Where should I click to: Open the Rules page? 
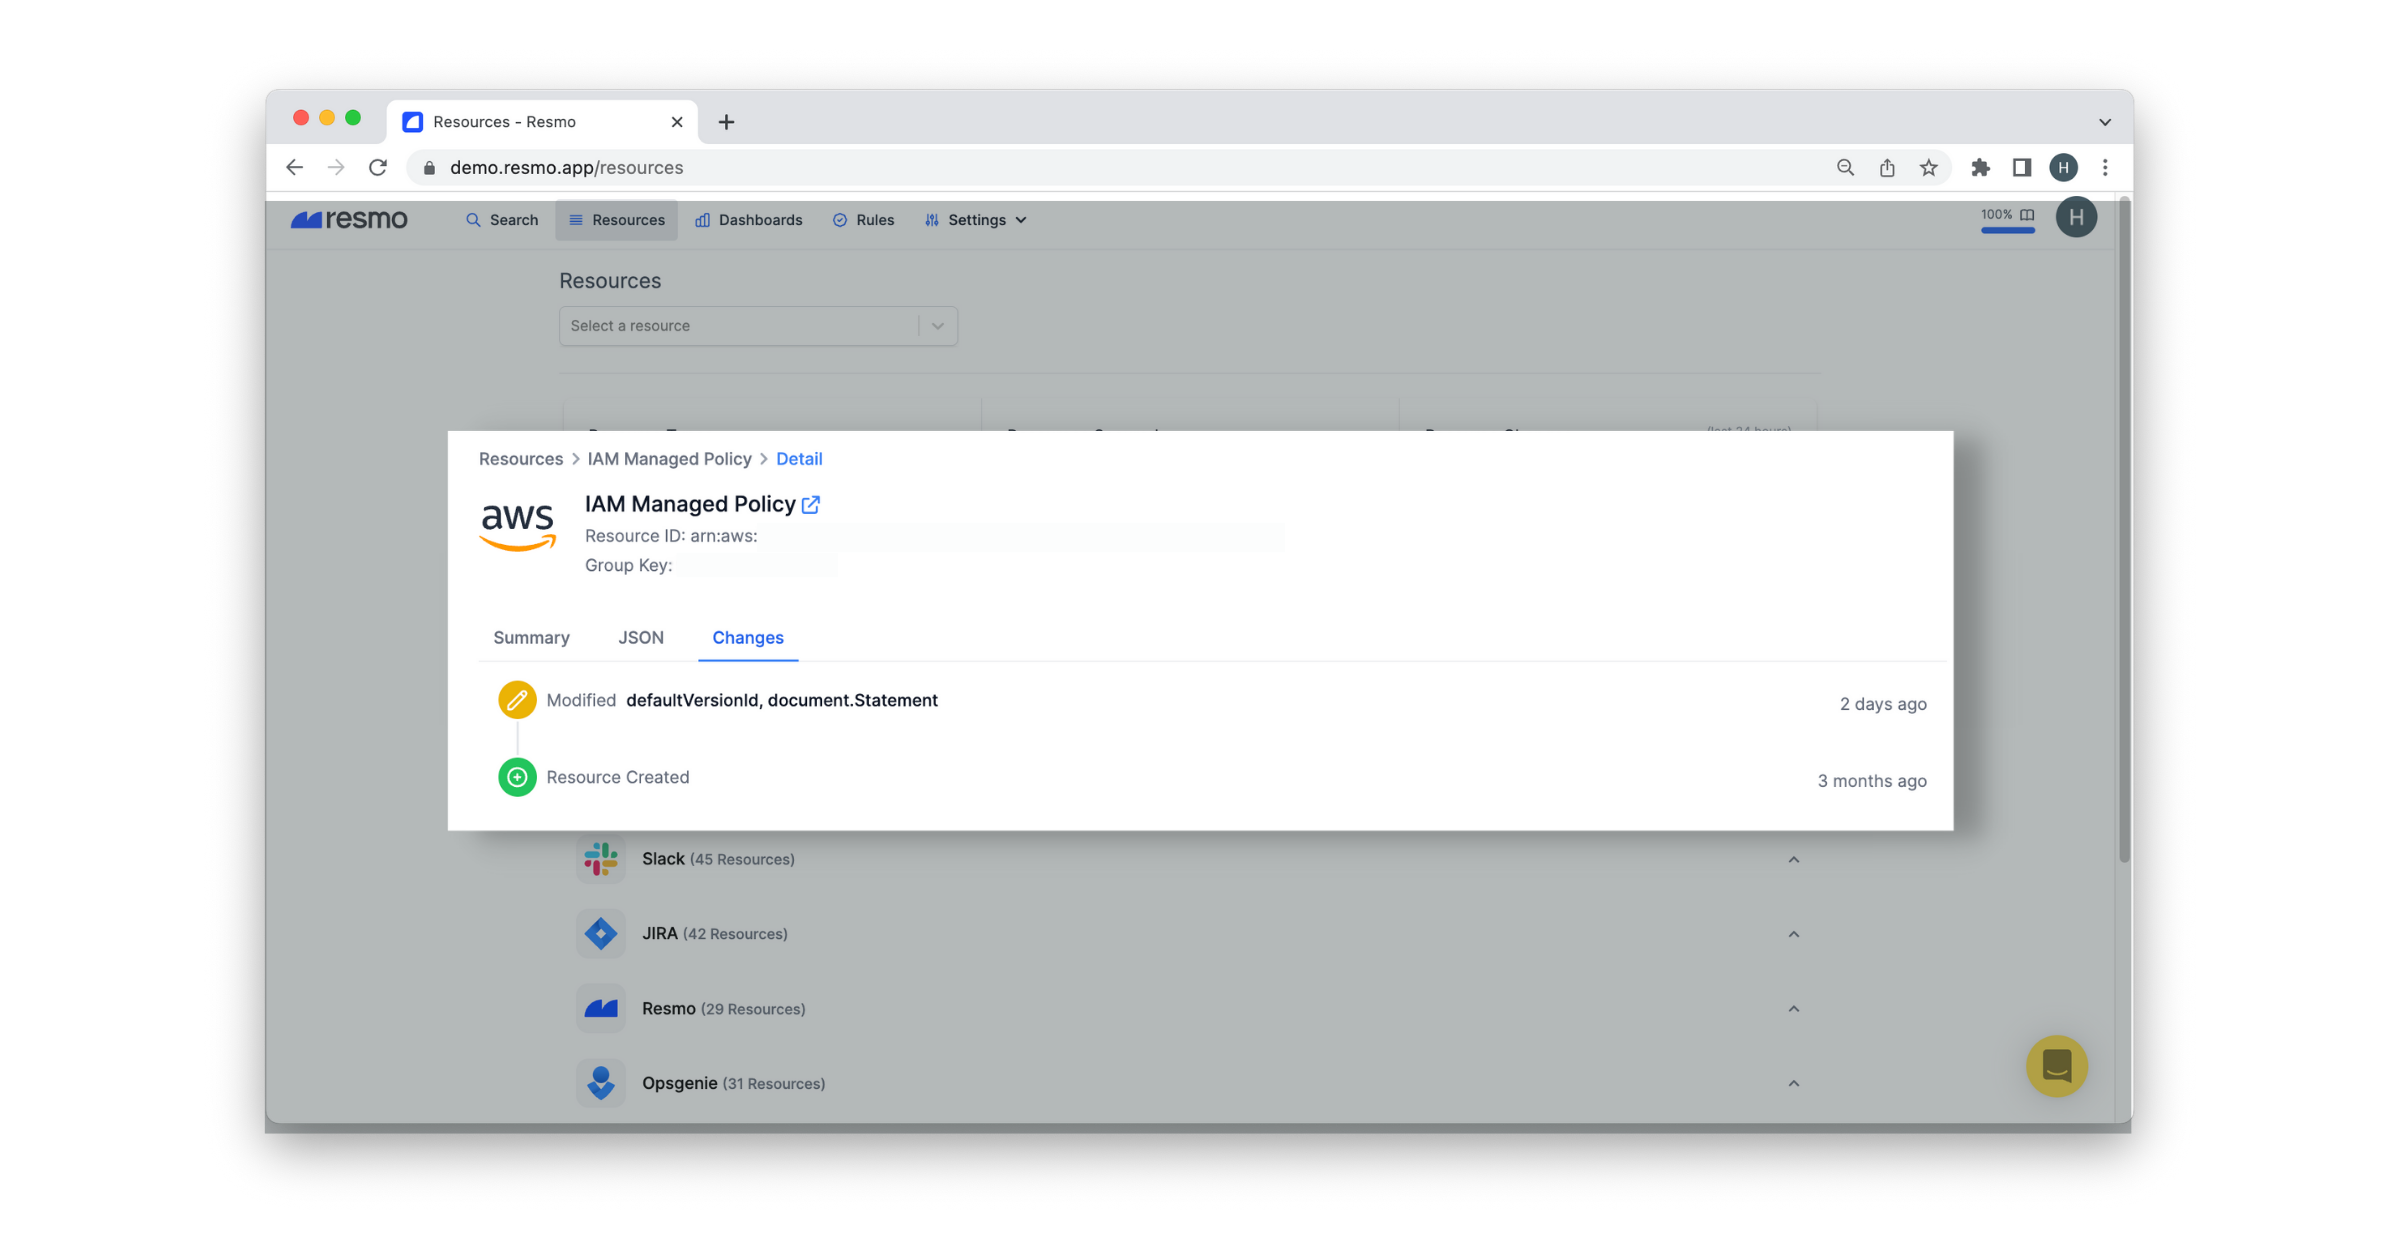863,220
